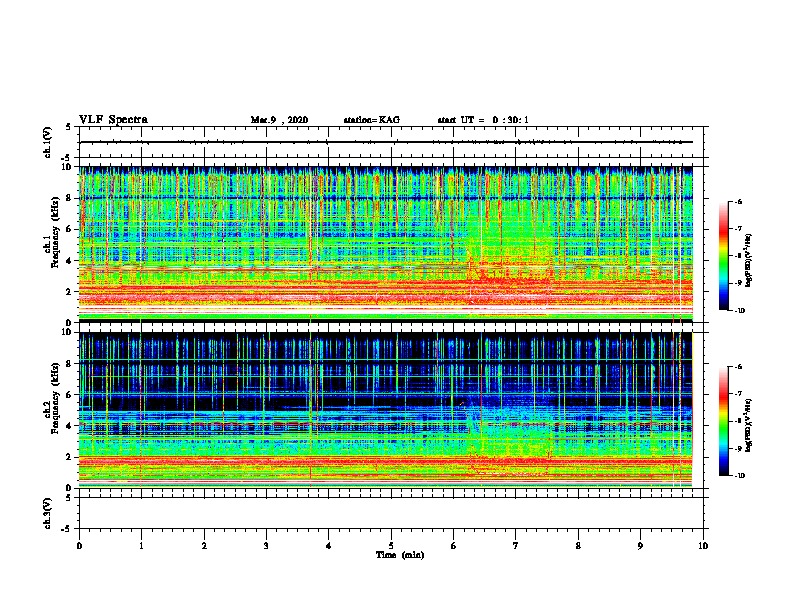Click the "-10" label on ch.1 color bar
792x612 pixels.
(x=739, y=311)
